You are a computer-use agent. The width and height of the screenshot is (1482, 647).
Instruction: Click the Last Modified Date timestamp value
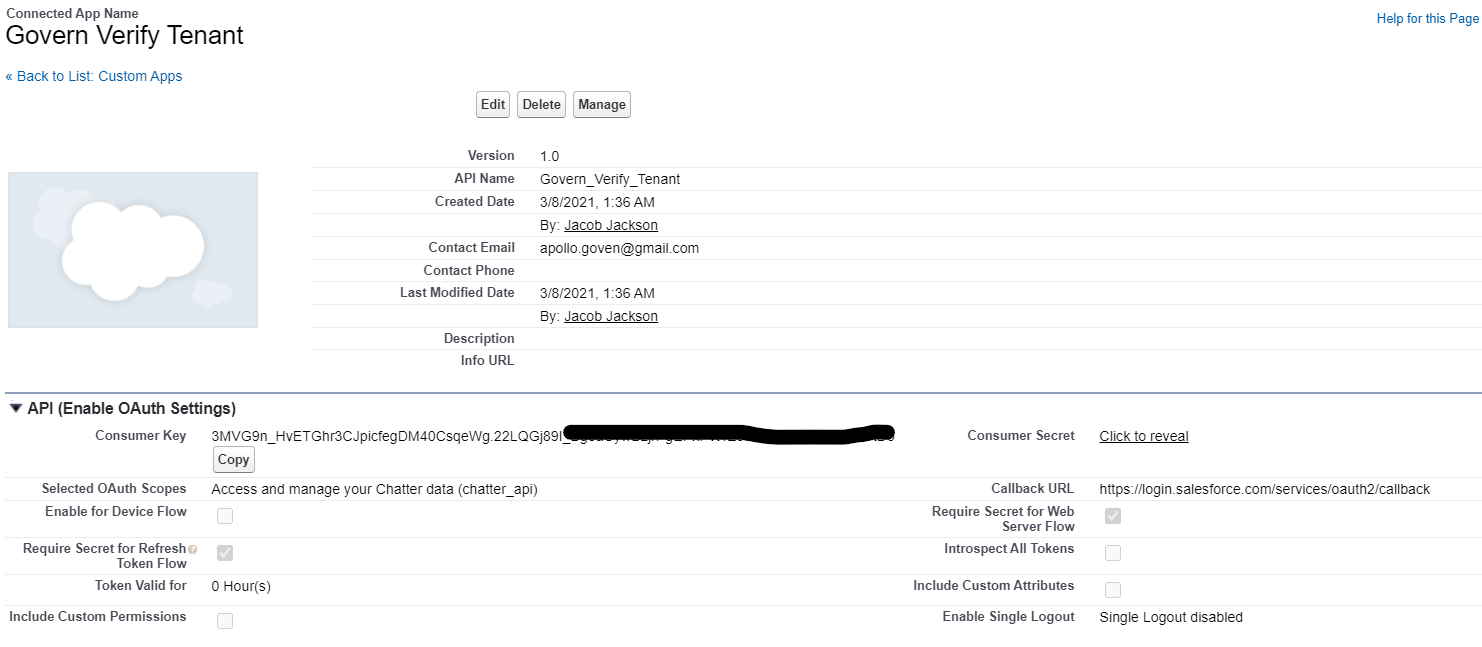[x=597, y=293]
